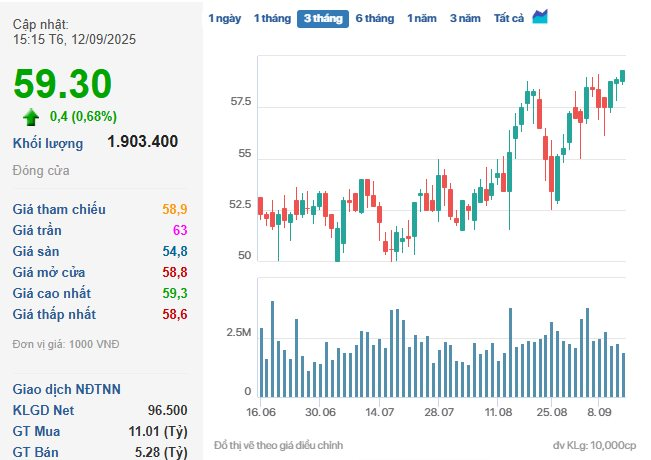The width and height of the screenshot is (651, 460).
Task: Click the 11.08 date label on axis
Action: pos(498,411)
